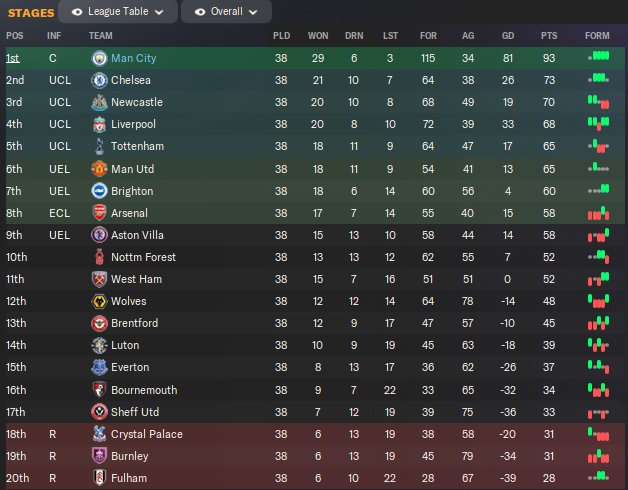Viewport: 628px width, 490px height.
Task: Open the Brighton team name link
Action: click(132, 191)
